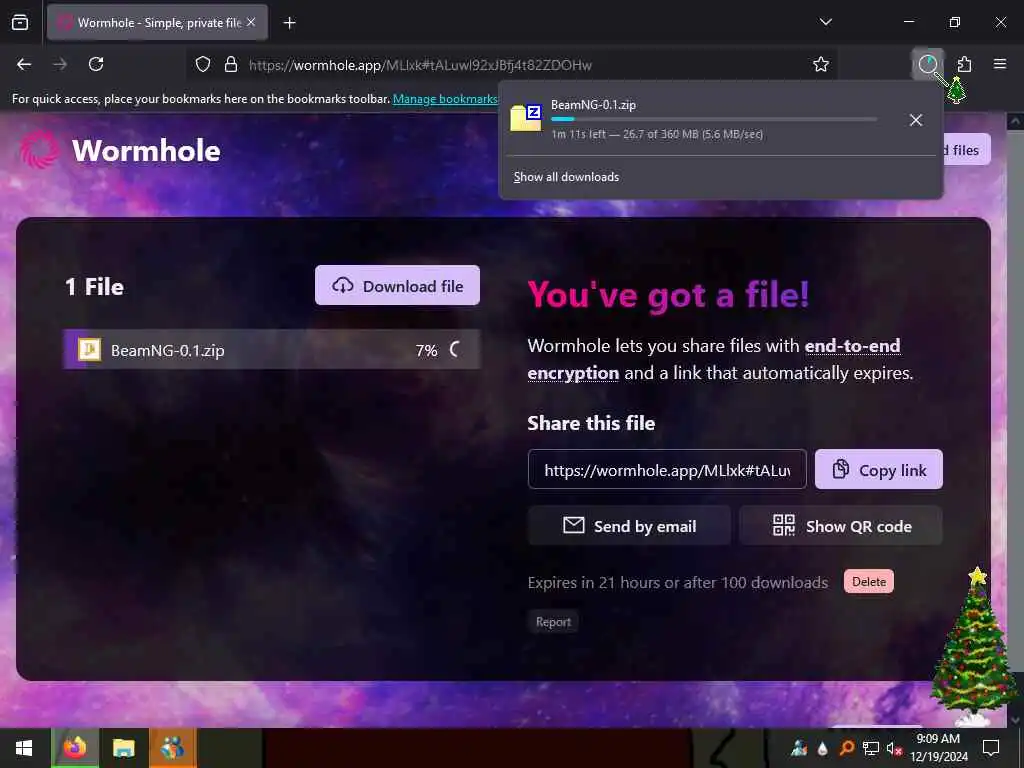Click the water drop tray icon

[x=822, y=748]
